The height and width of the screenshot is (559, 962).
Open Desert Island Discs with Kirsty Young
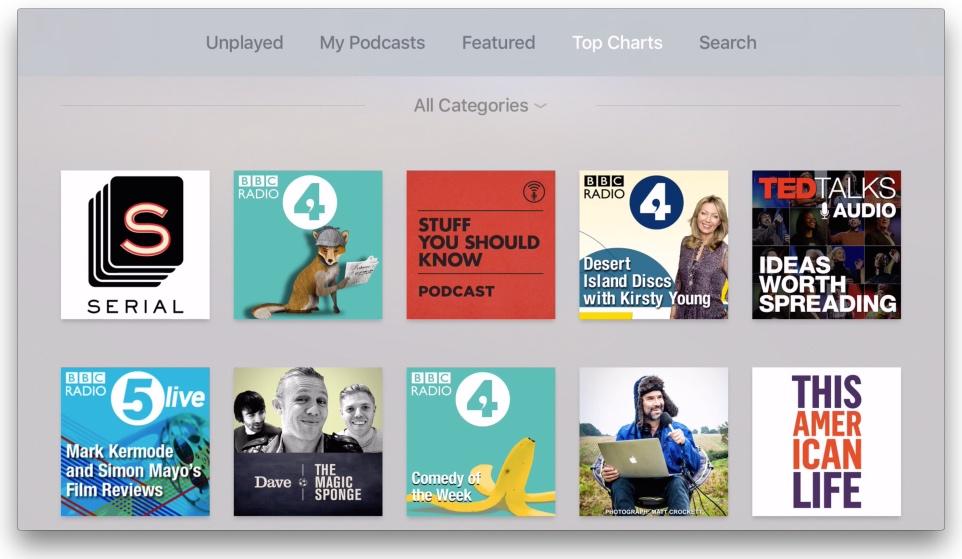(653, 245)
